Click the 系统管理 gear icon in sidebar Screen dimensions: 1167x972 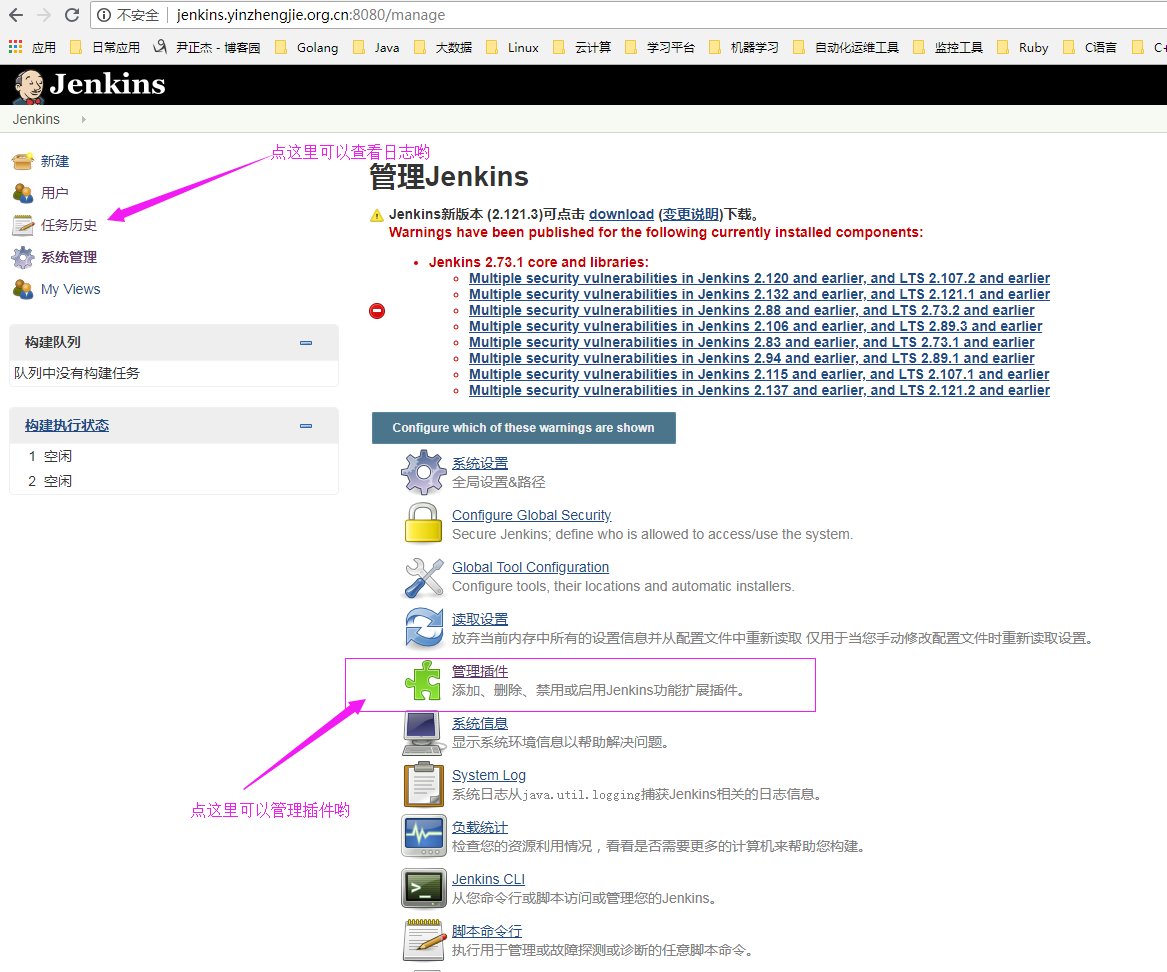point(23,257)
